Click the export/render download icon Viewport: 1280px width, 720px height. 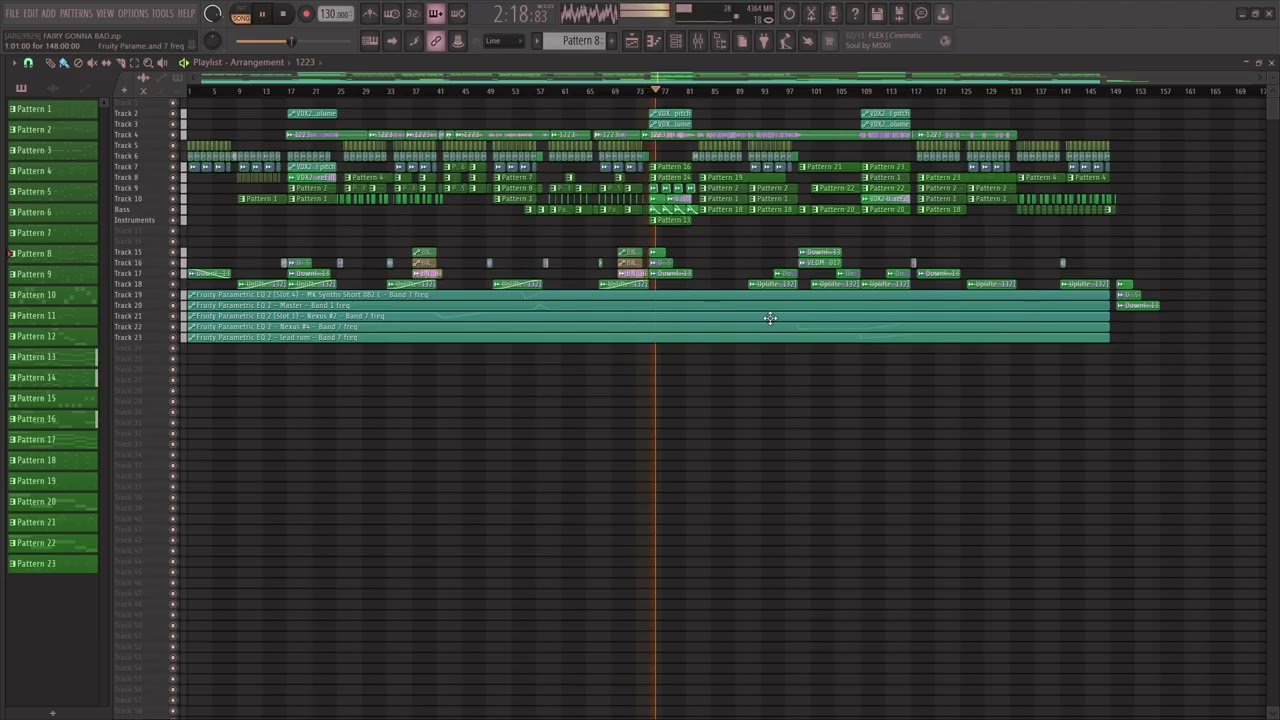pyautogui.click(x=944, y=14)
